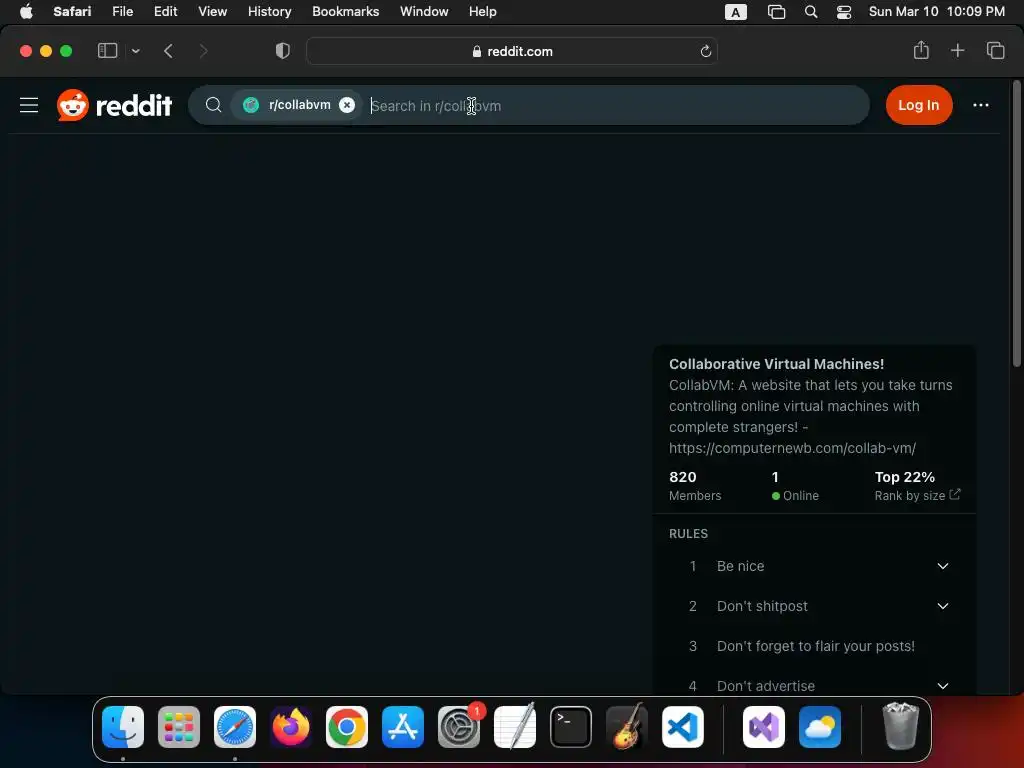Open the App Store from the Dock
The height and width of the screenshot is (768, 1024).
403,727
